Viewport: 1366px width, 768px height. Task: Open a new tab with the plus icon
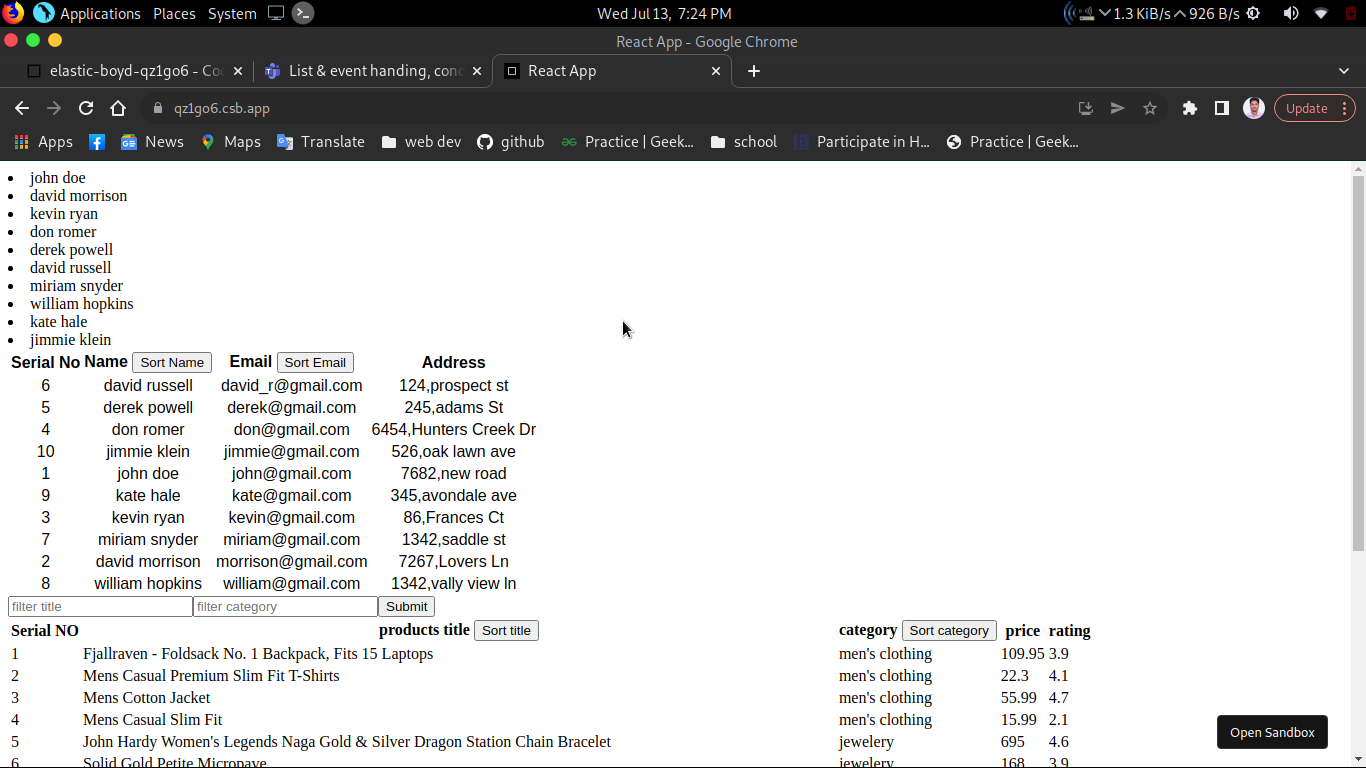(754, 71)
